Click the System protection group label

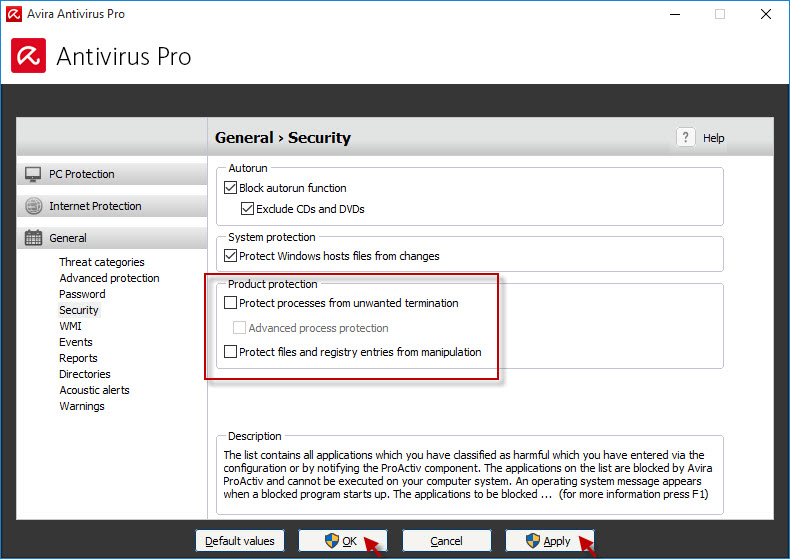tap(272, 237)
